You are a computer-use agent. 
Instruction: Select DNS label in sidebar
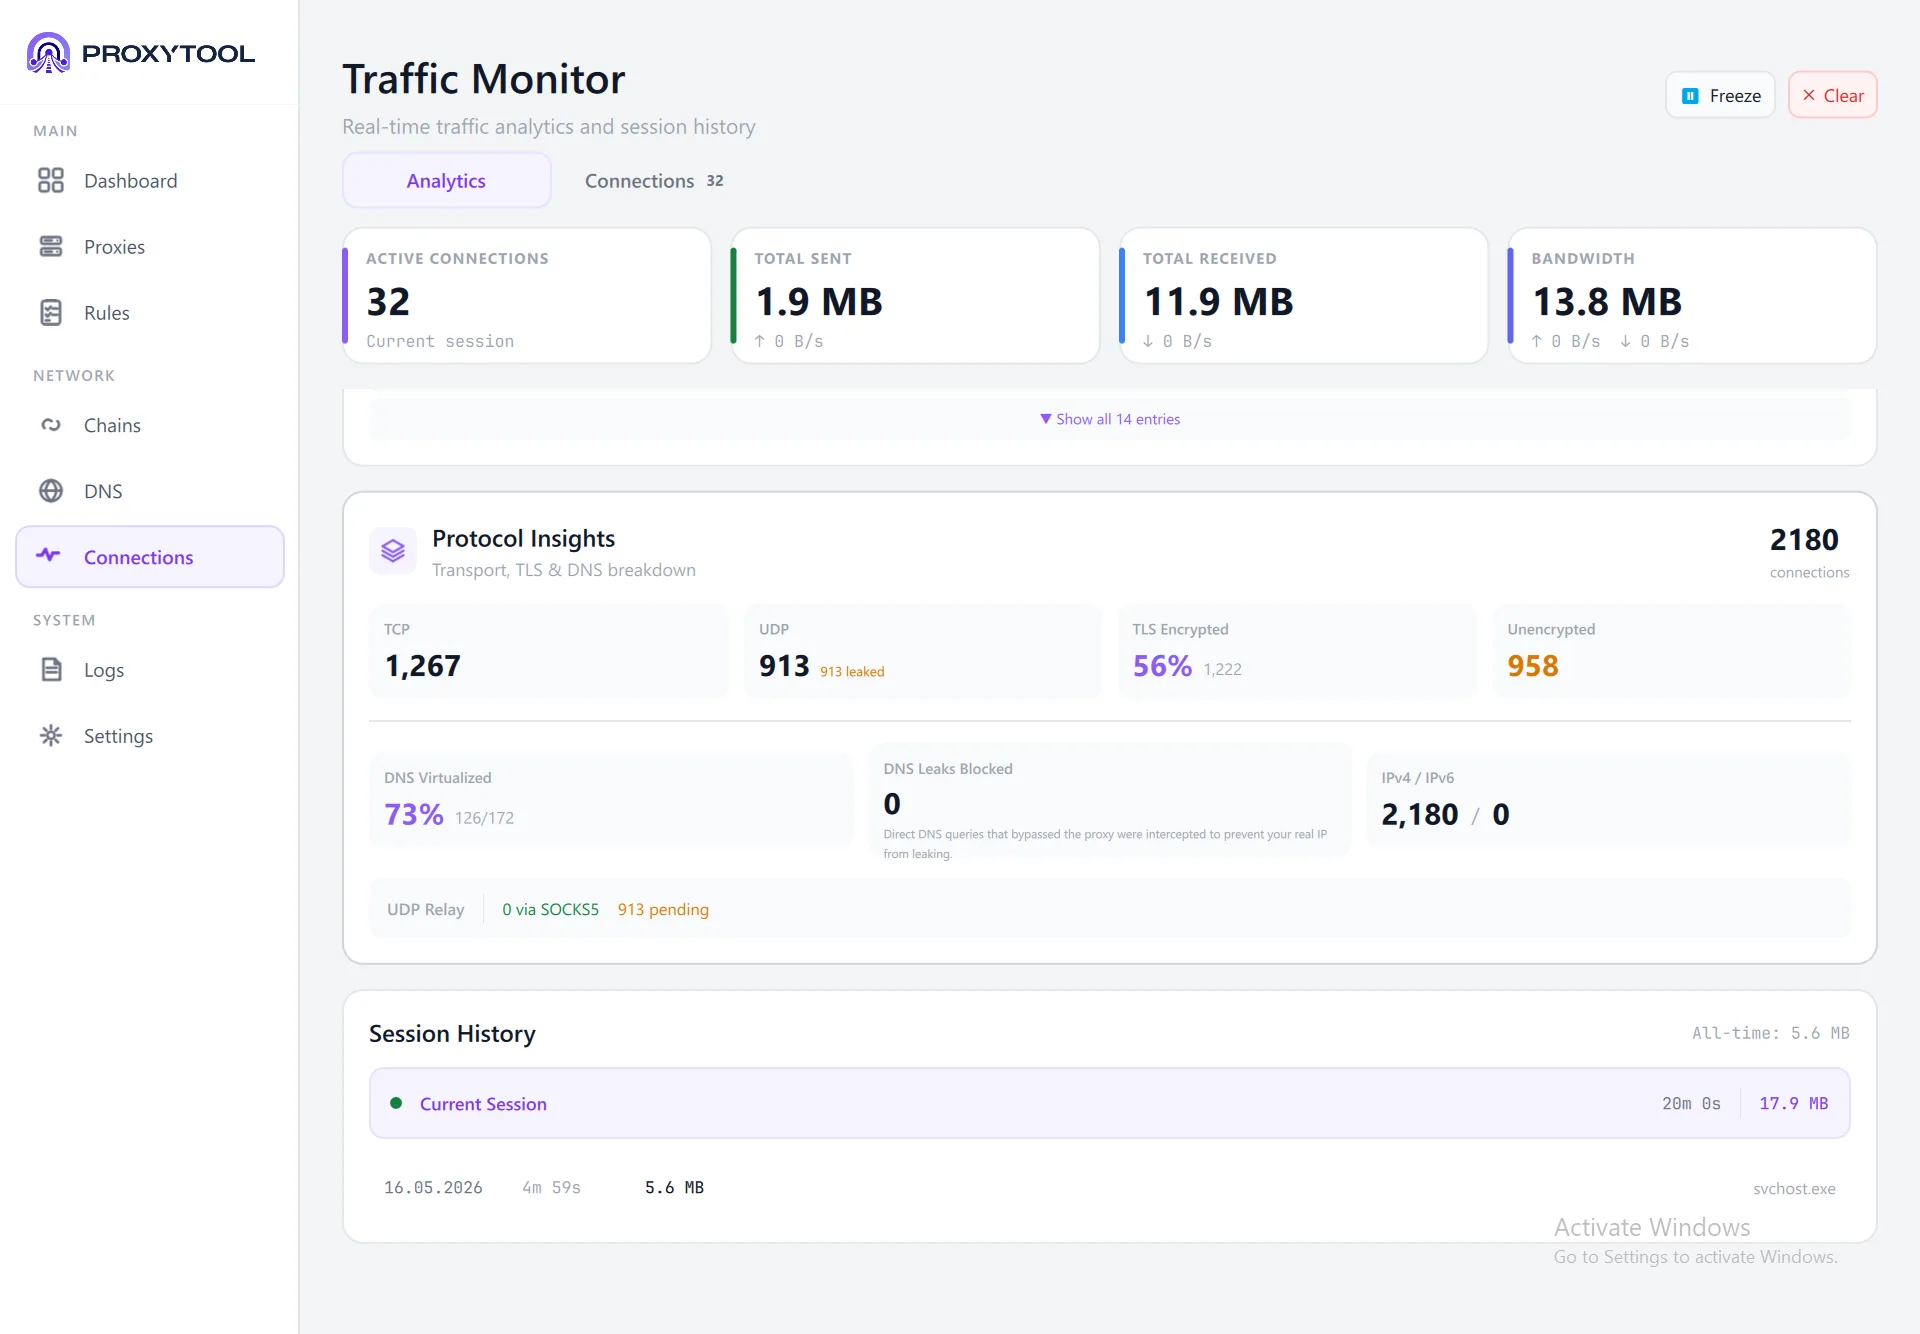[103, 491]
